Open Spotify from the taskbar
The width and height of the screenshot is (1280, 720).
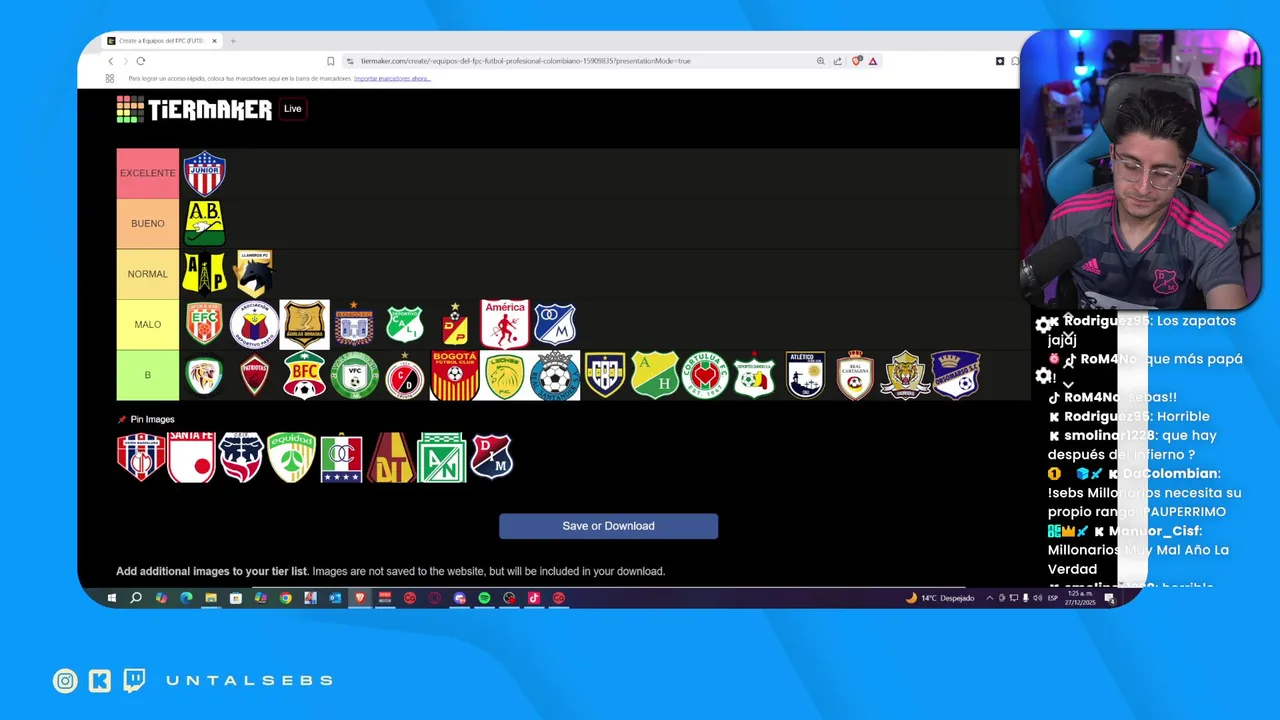(x=484, y=598)
